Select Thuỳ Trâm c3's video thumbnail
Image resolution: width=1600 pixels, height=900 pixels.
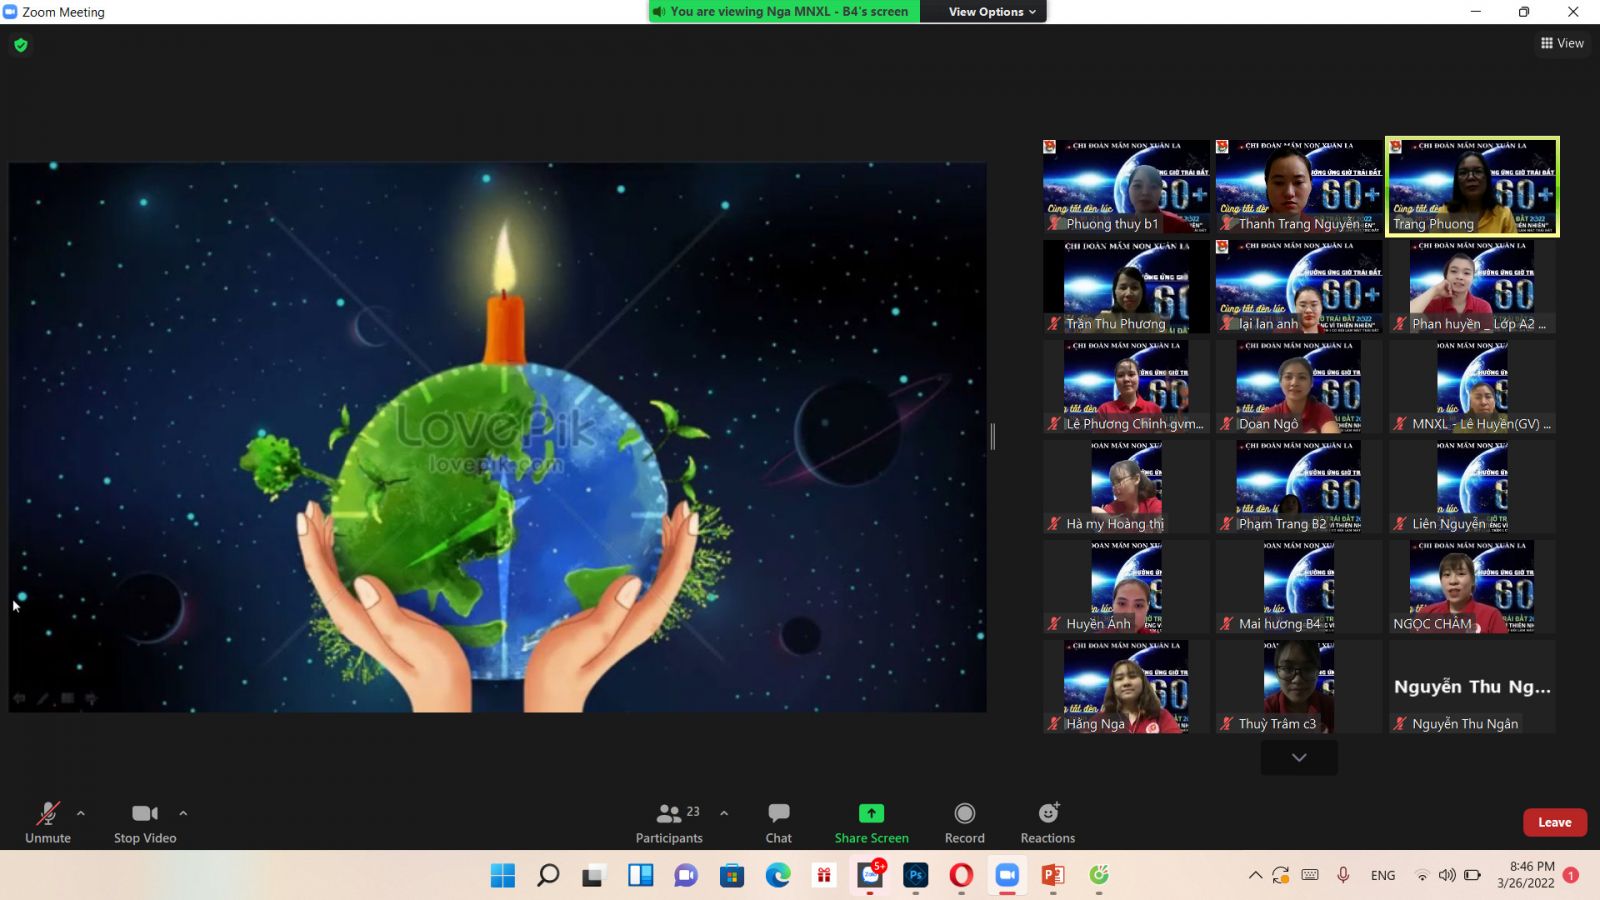click(1298, 686)
